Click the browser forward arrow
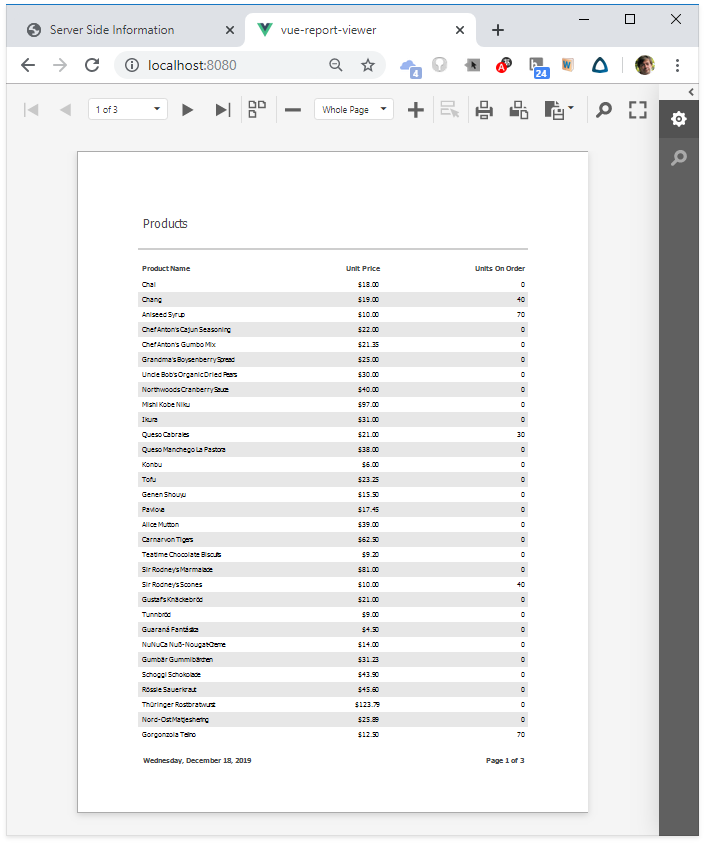The height and width of the screenshot is (844, 705). (x=60, y=65)
